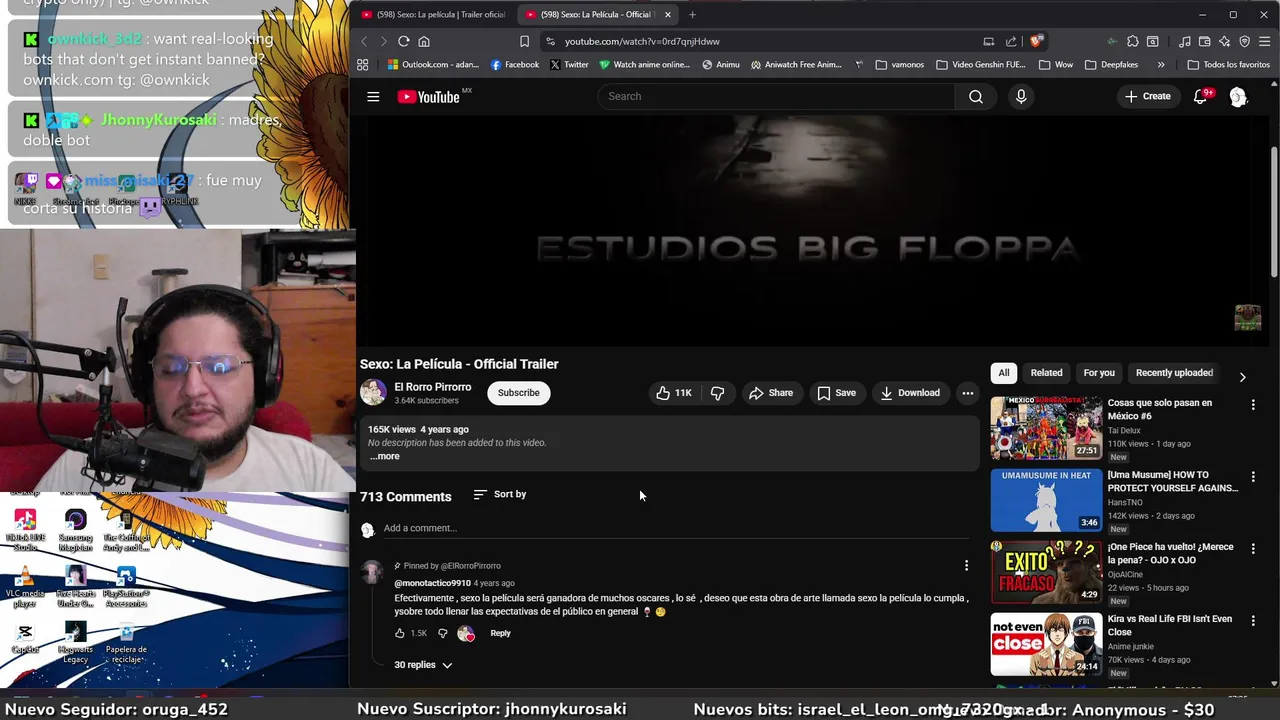Bookmark this page in address bar
This screenshot has height=720, width=1280.
(524, 41)
